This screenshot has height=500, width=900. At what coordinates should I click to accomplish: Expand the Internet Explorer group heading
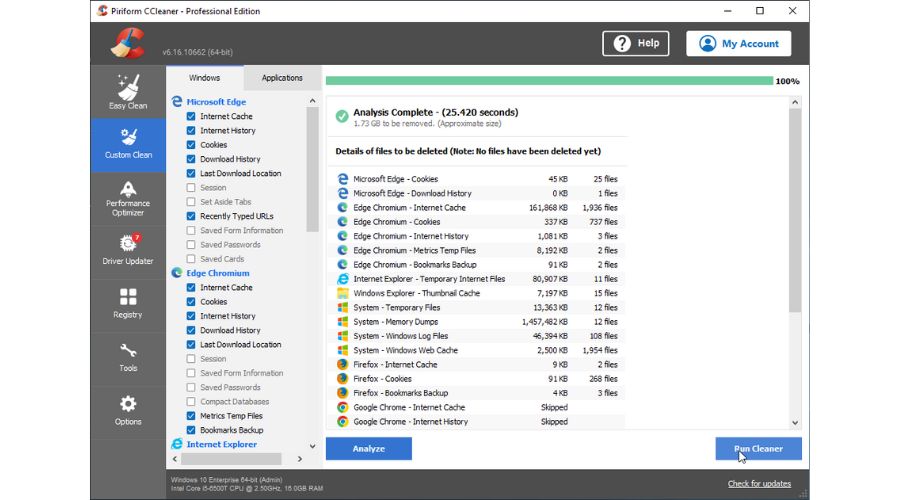click(222, 444)
